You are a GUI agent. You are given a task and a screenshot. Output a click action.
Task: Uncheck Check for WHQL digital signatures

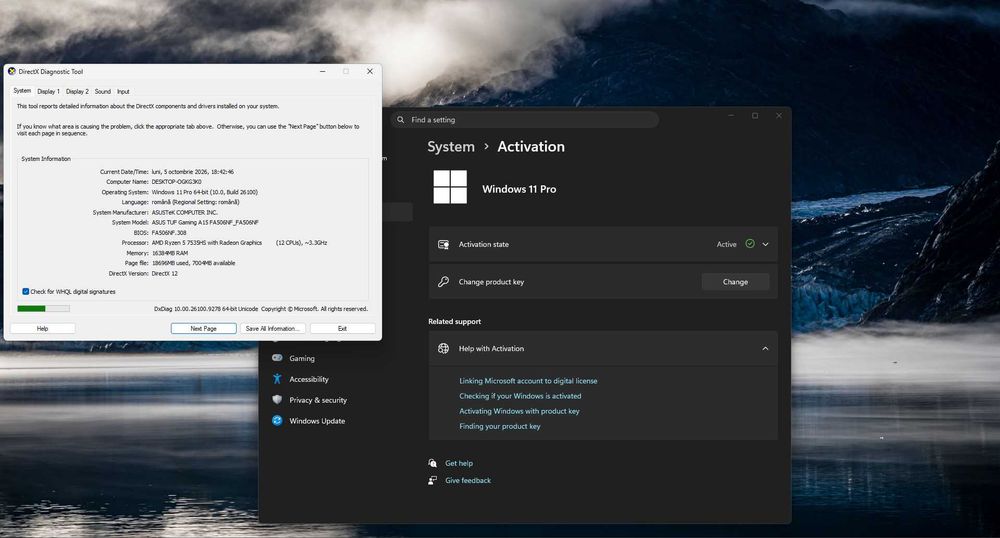pyautogui.click(x=26, y=291)
